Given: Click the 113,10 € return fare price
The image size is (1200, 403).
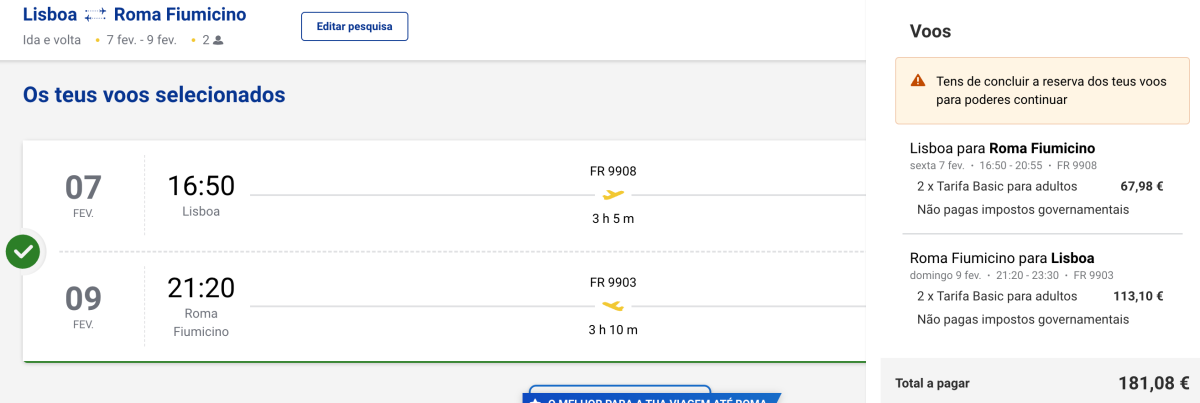Looking at the screenshot, I should (1140, 296).
